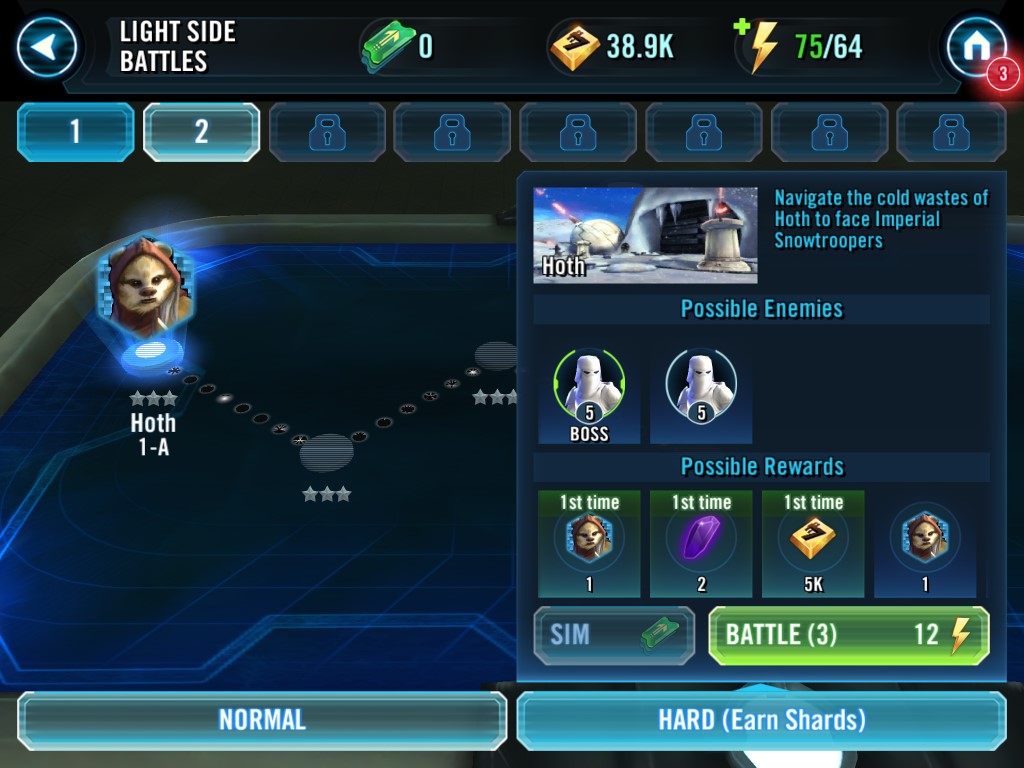This screenshot has width=1024, height=768.
Task: Switch to NORMAL difficulty
Action: (x=262, y=720)
